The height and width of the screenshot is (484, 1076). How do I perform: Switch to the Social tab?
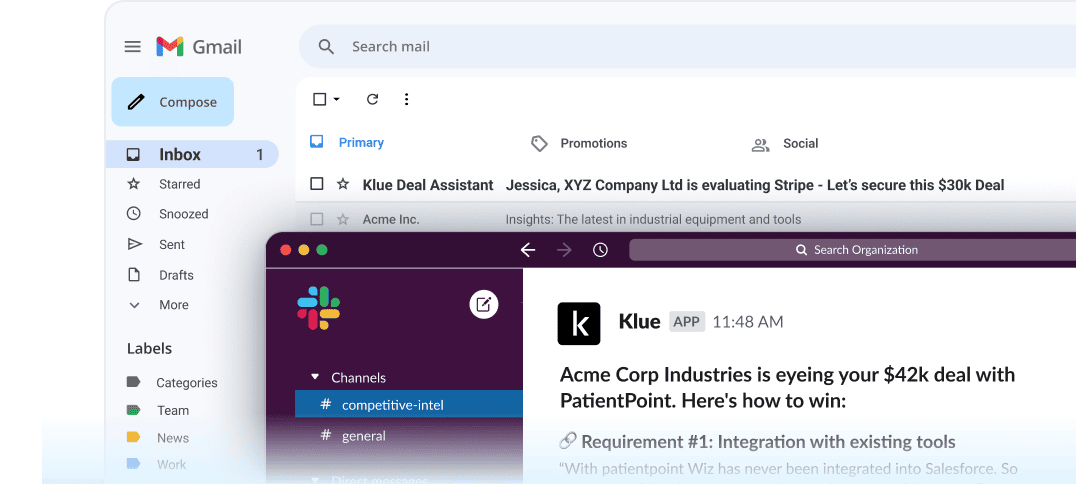pyautogui.click(x=785, y=144)
